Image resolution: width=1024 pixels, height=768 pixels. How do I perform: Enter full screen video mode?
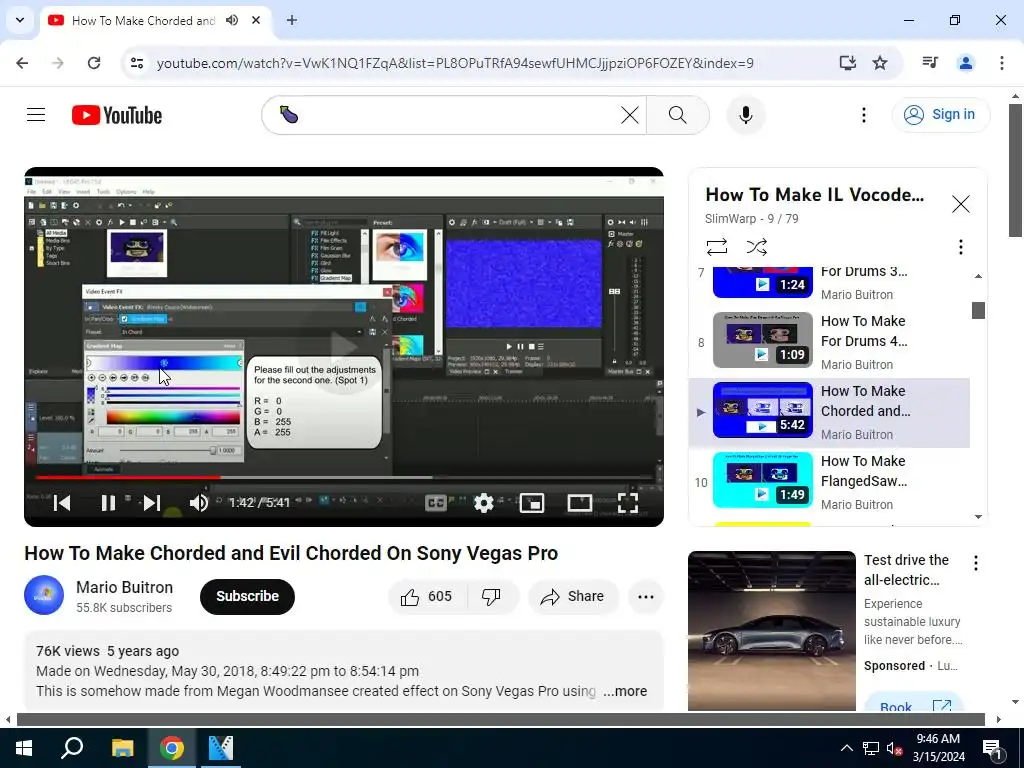(628, 502)
